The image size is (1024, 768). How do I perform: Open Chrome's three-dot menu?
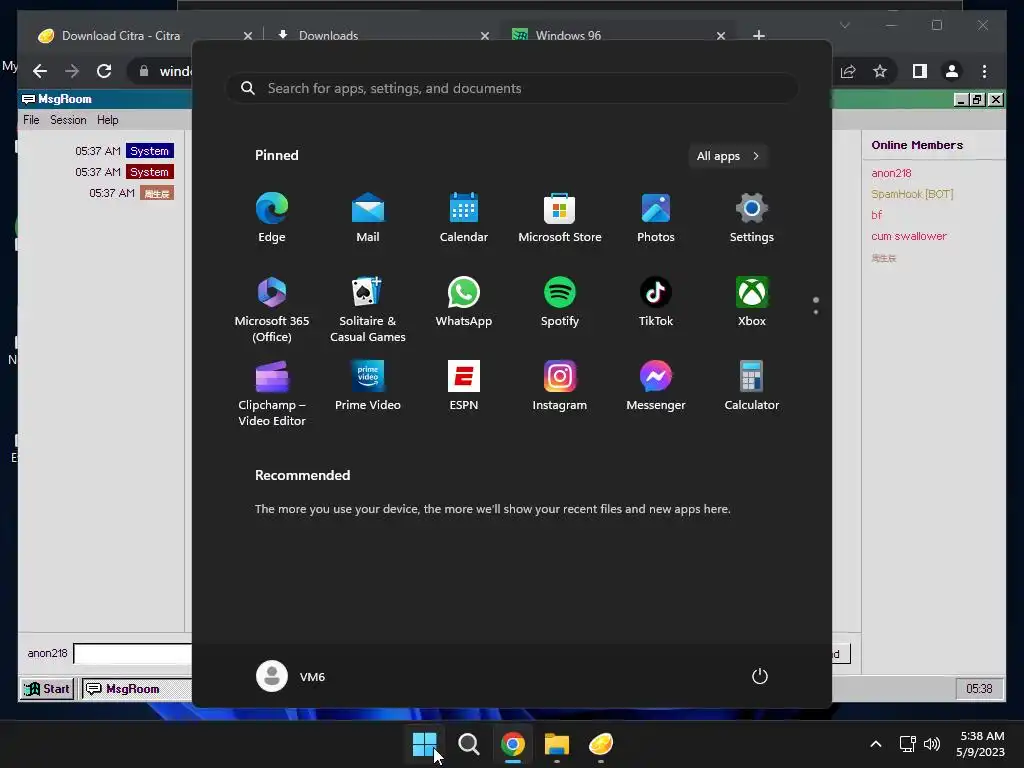(x=984, y=71)
